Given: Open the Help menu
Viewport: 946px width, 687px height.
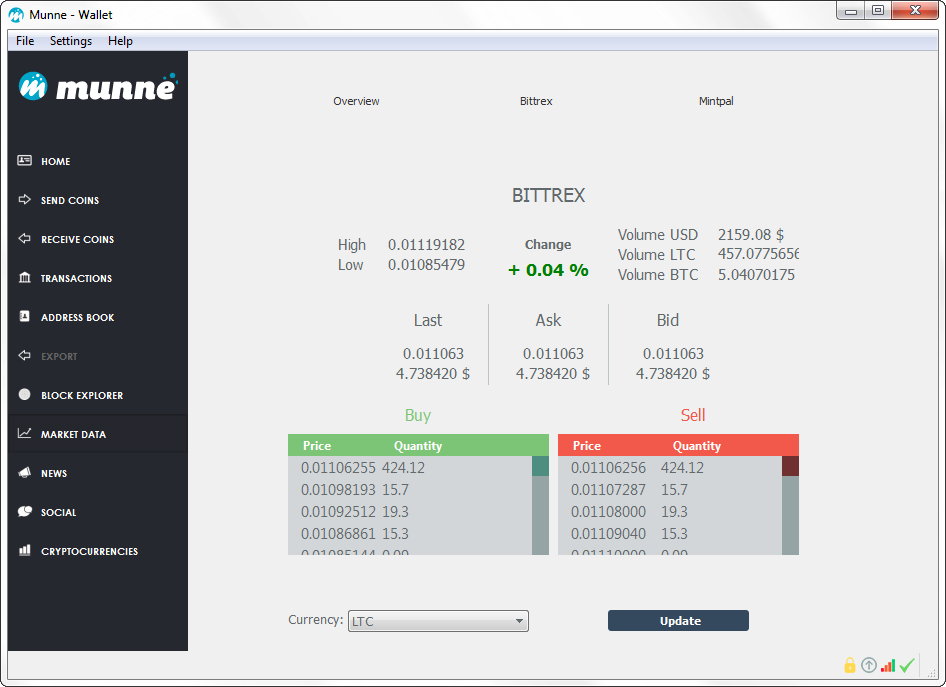Looking at the screenshot, I should pyautogui.click(x=120, y=41).
